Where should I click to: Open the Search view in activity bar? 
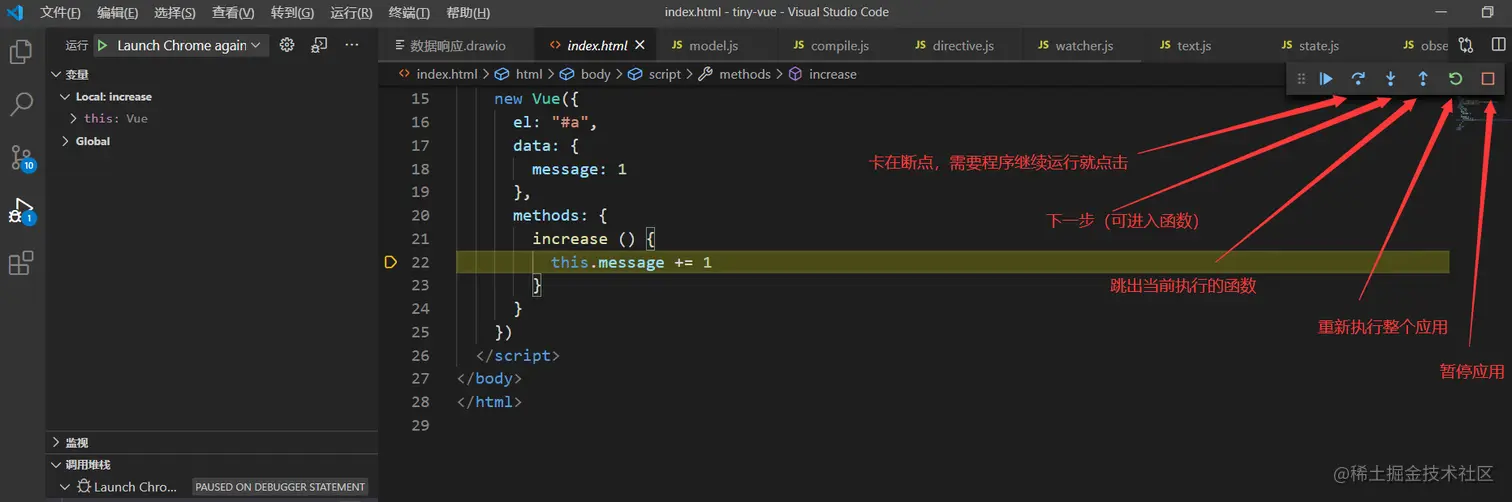coord(21,104)
